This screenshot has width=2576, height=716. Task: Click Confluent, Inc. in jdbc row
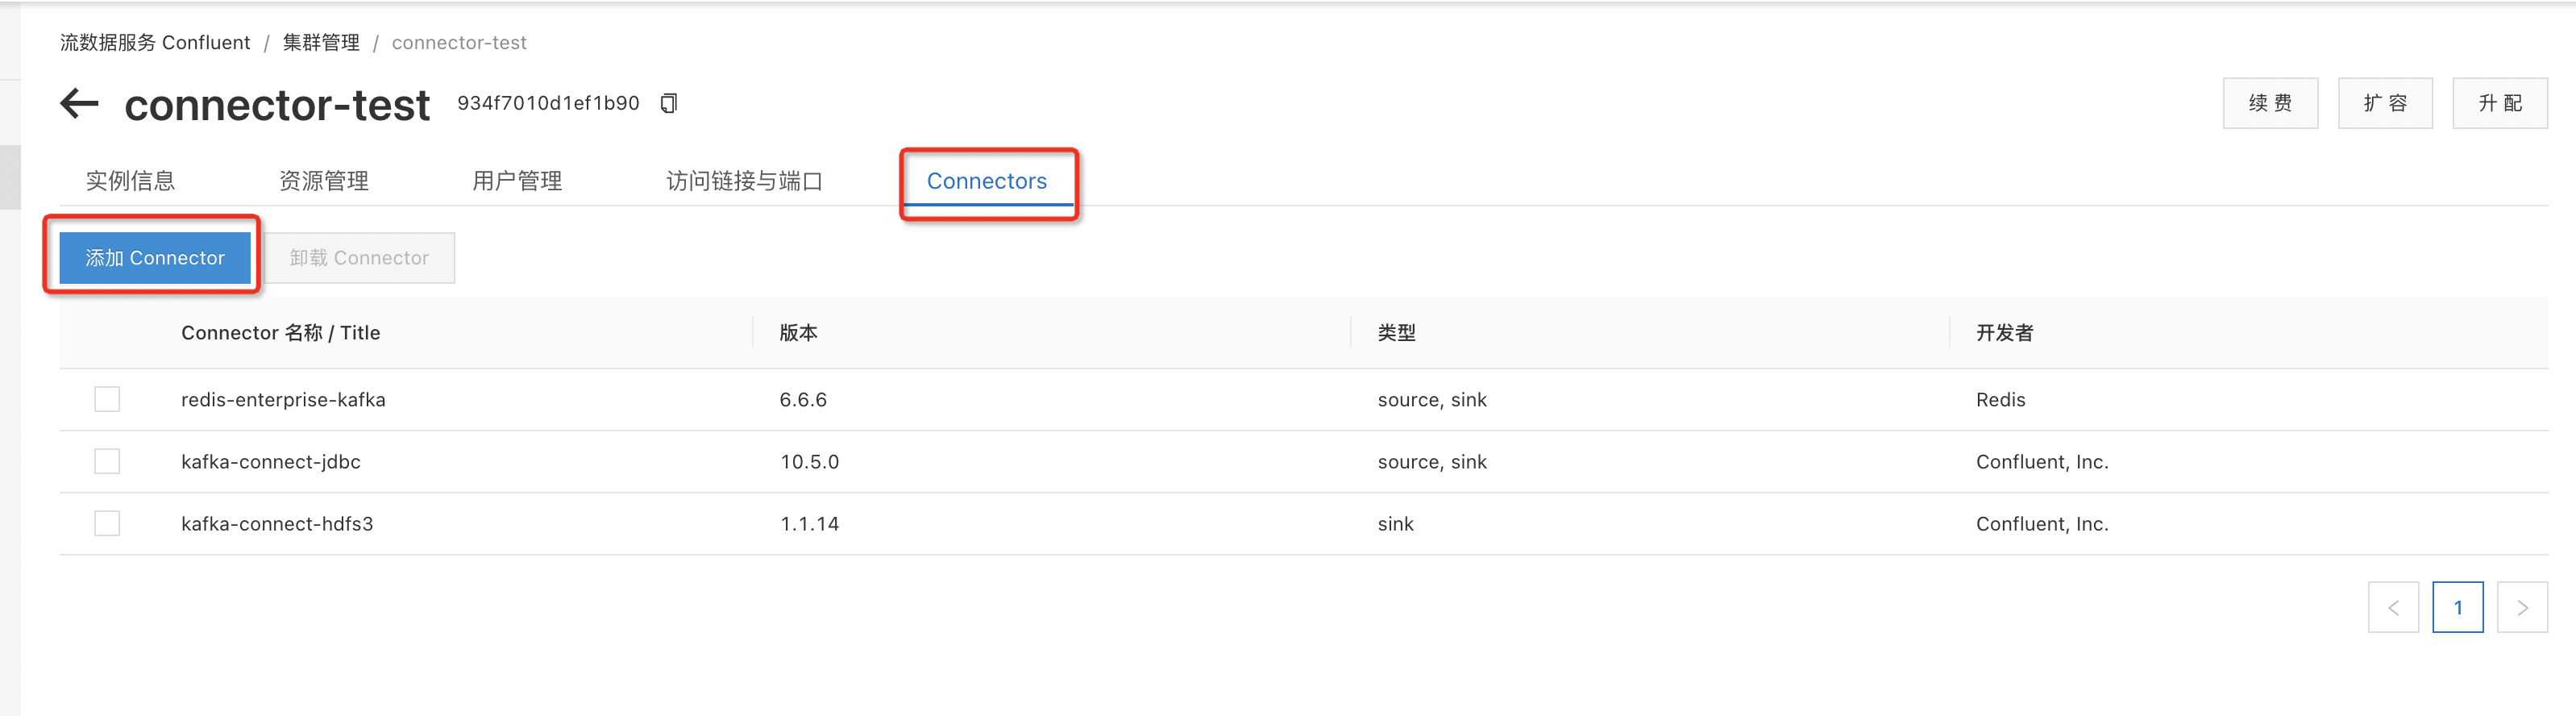(x=2042, y=461)
